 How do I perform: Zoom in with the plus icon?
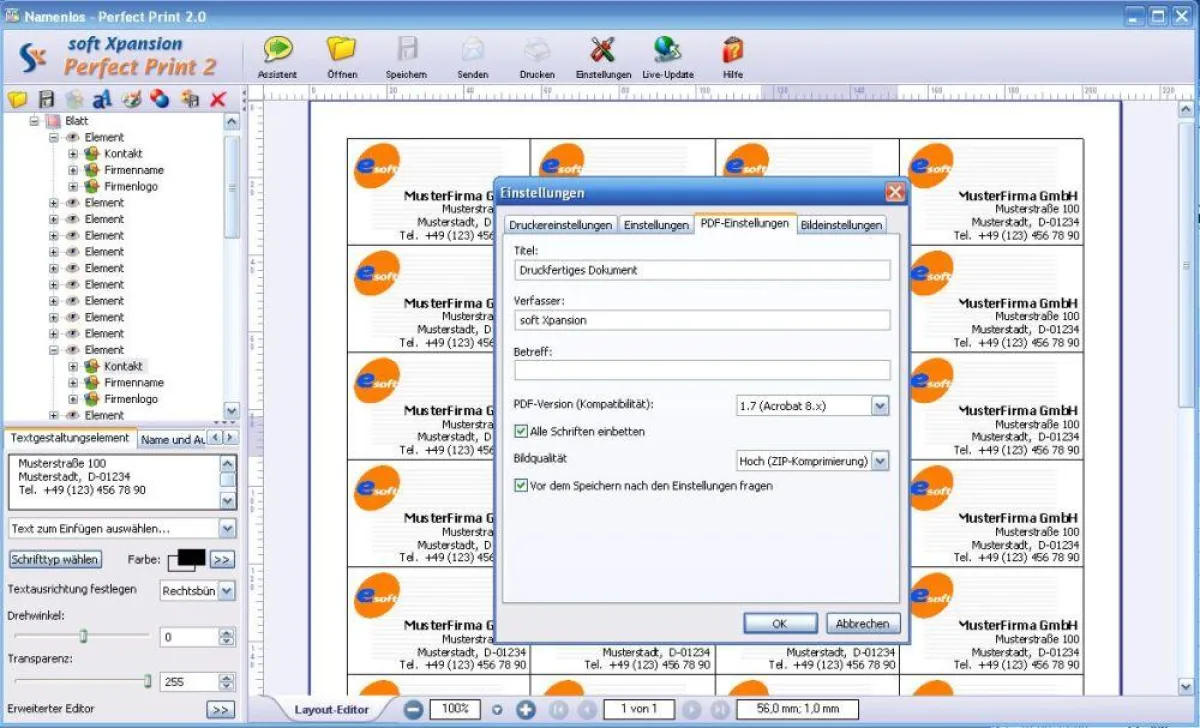pyautogui.click(x=525, y=709)
